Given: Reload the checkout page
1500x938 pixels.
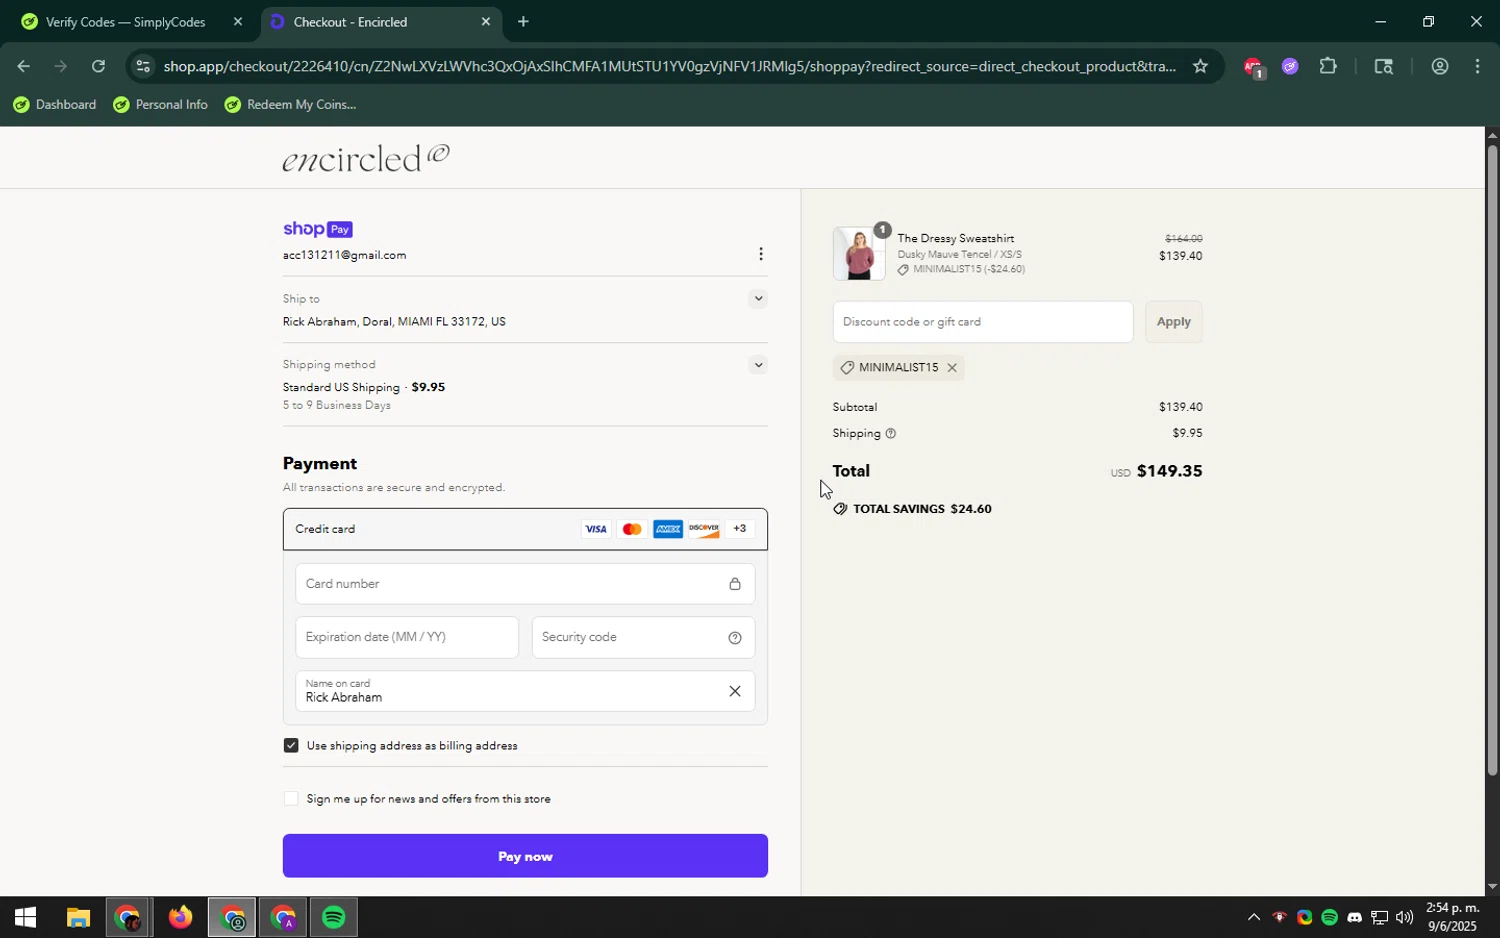Looking at the screenshot, I should pos(98,67).
